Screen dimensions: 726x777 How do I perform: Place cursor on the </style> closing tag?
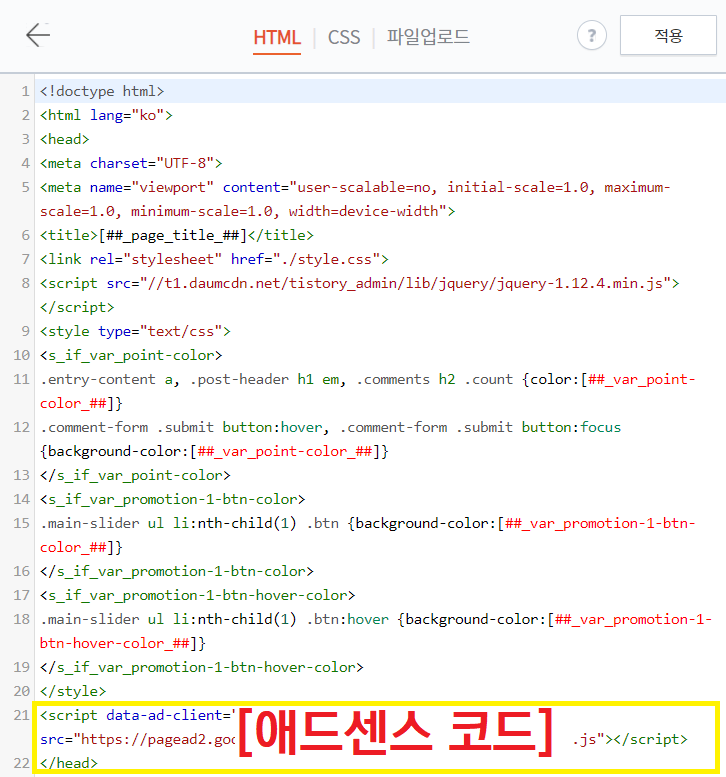point(73,691)
